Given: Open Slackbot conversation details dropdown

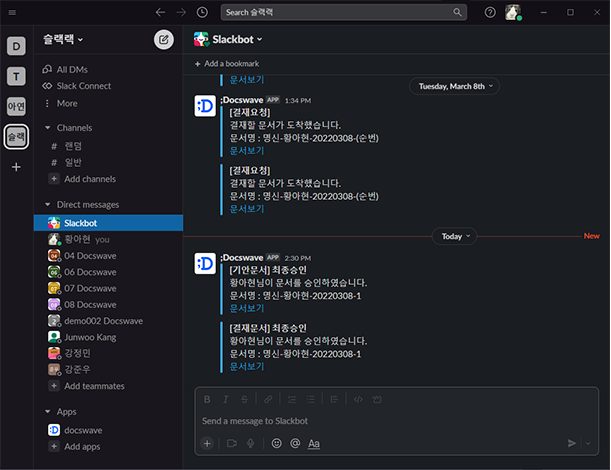Looking at the screenshot, I should coord(237,39).
